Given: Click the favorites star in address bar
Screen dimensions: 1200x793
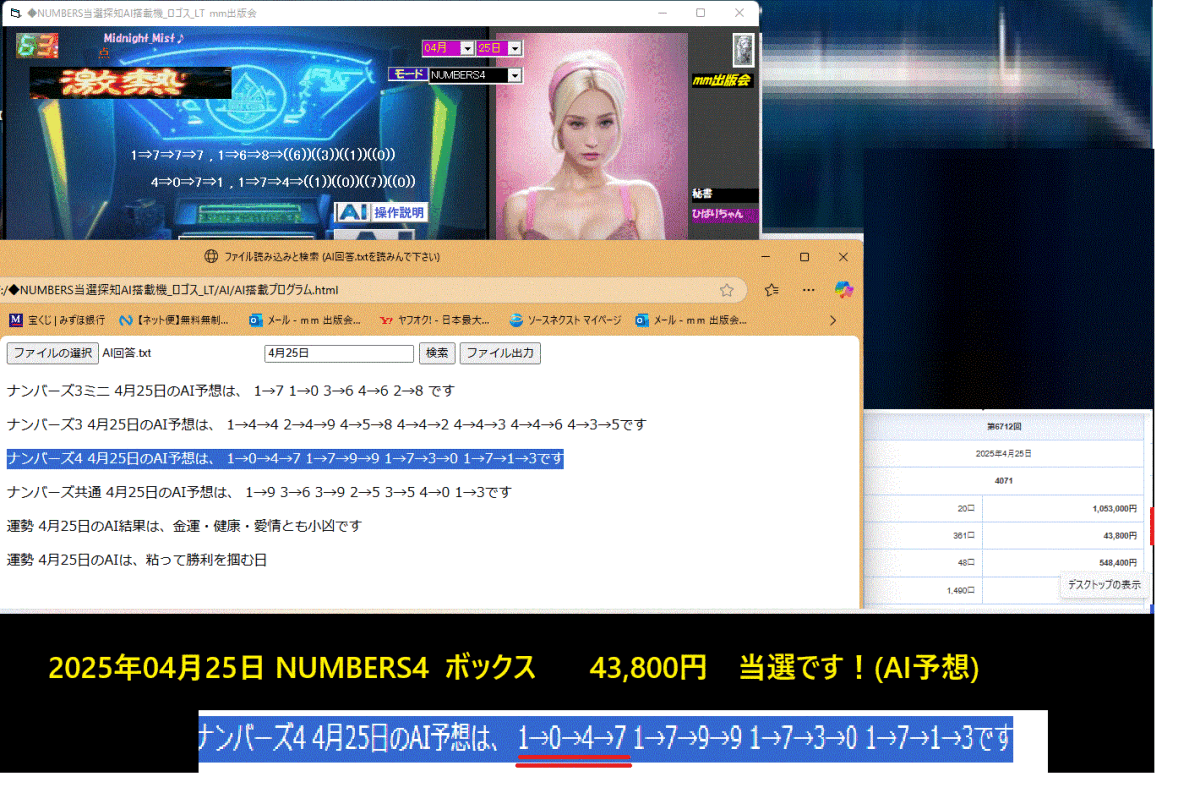Looking at the screenshot, I should click(727, 290).
